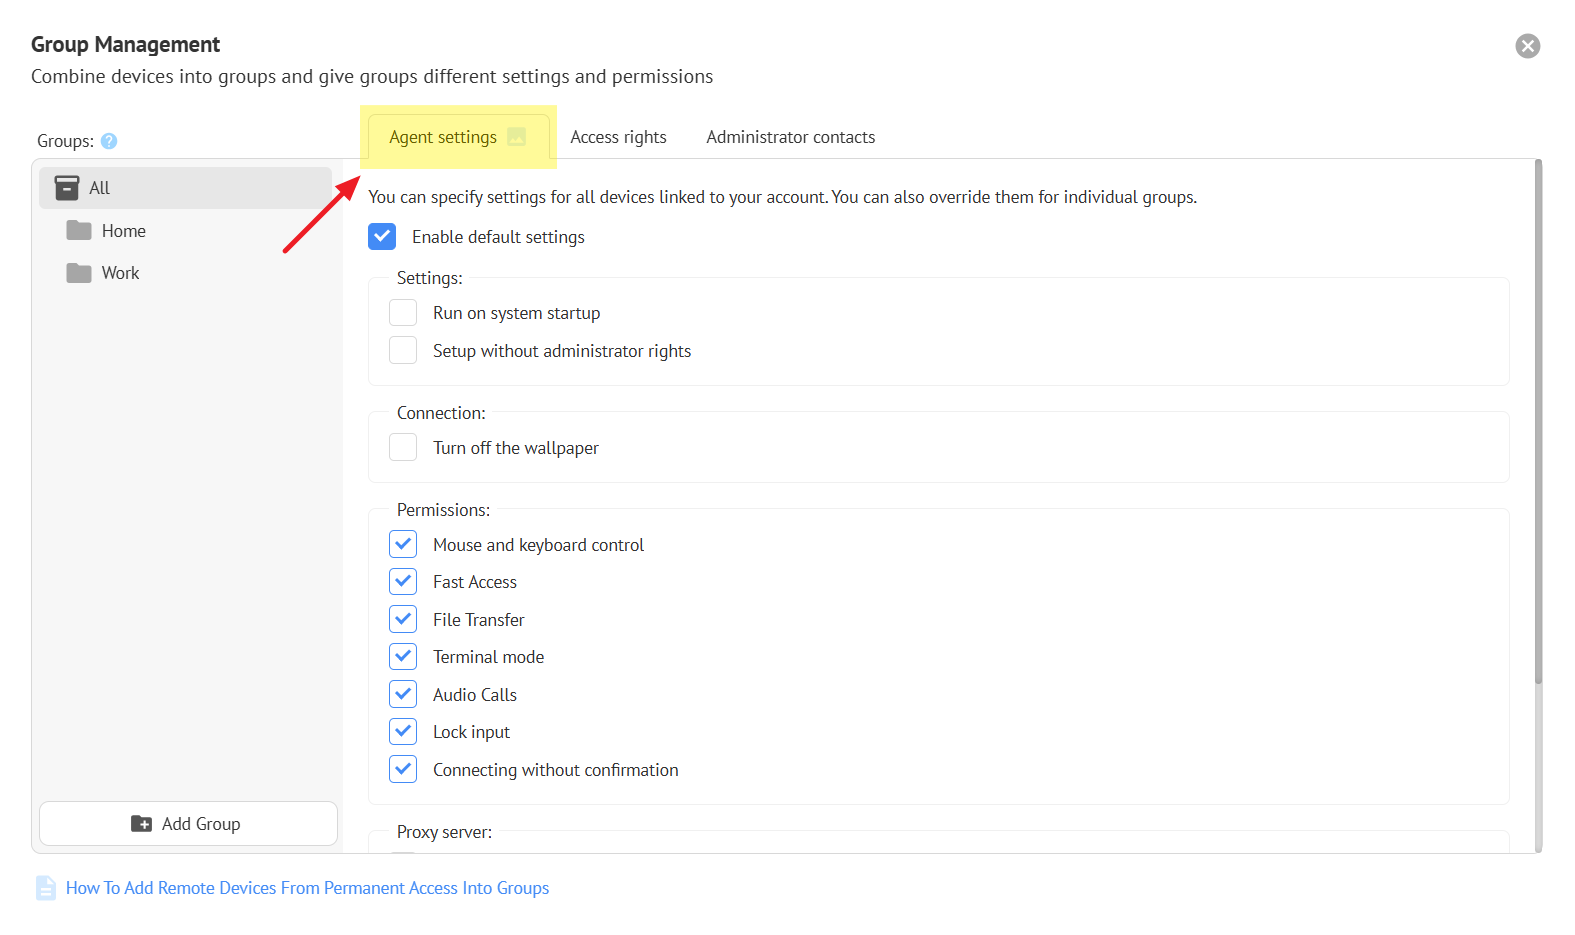Screen dimensions: 1575x935
Task: Disable Connecting without confirmation
Action: 403,770
